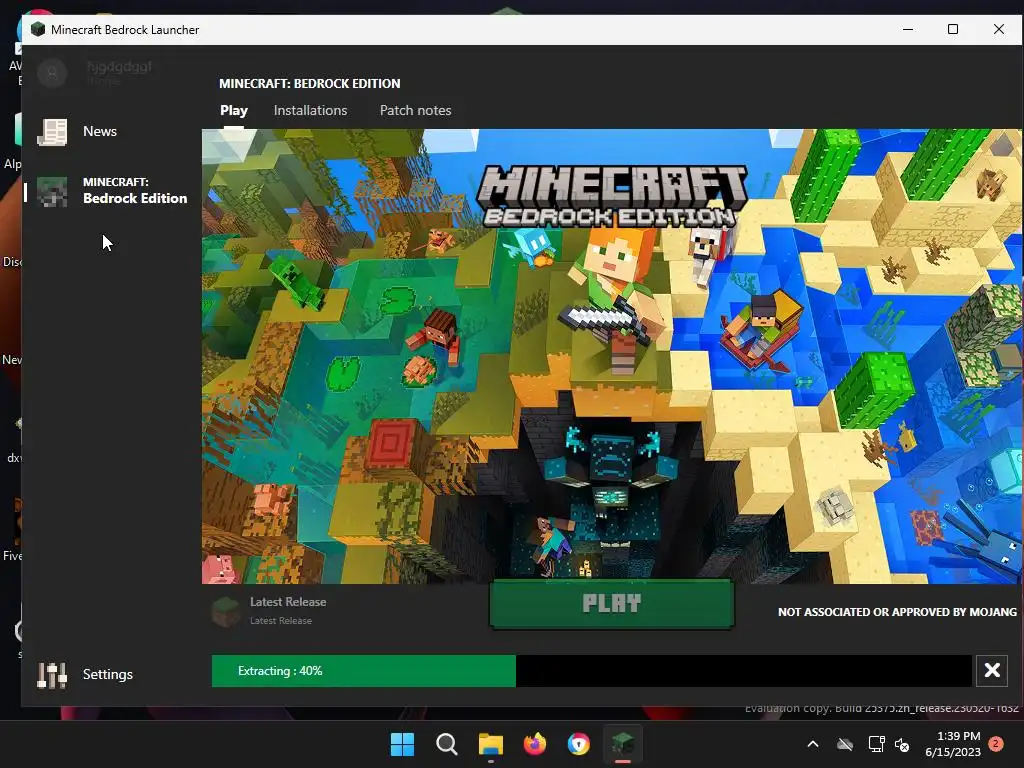Click the MINECRAFT: BEDROCK EDITION heading
This screenshot has width=1024, height=768.
[x=310, y=84]
